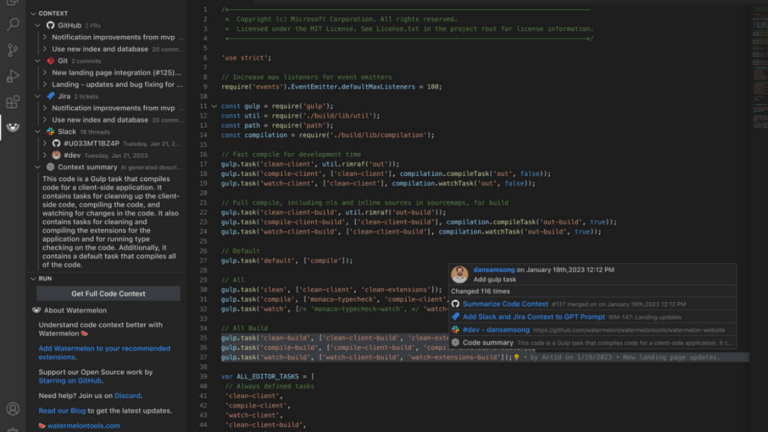Click the Context summary AI icon
Viewport: 768px width, 432px height.
click(50, 167)
